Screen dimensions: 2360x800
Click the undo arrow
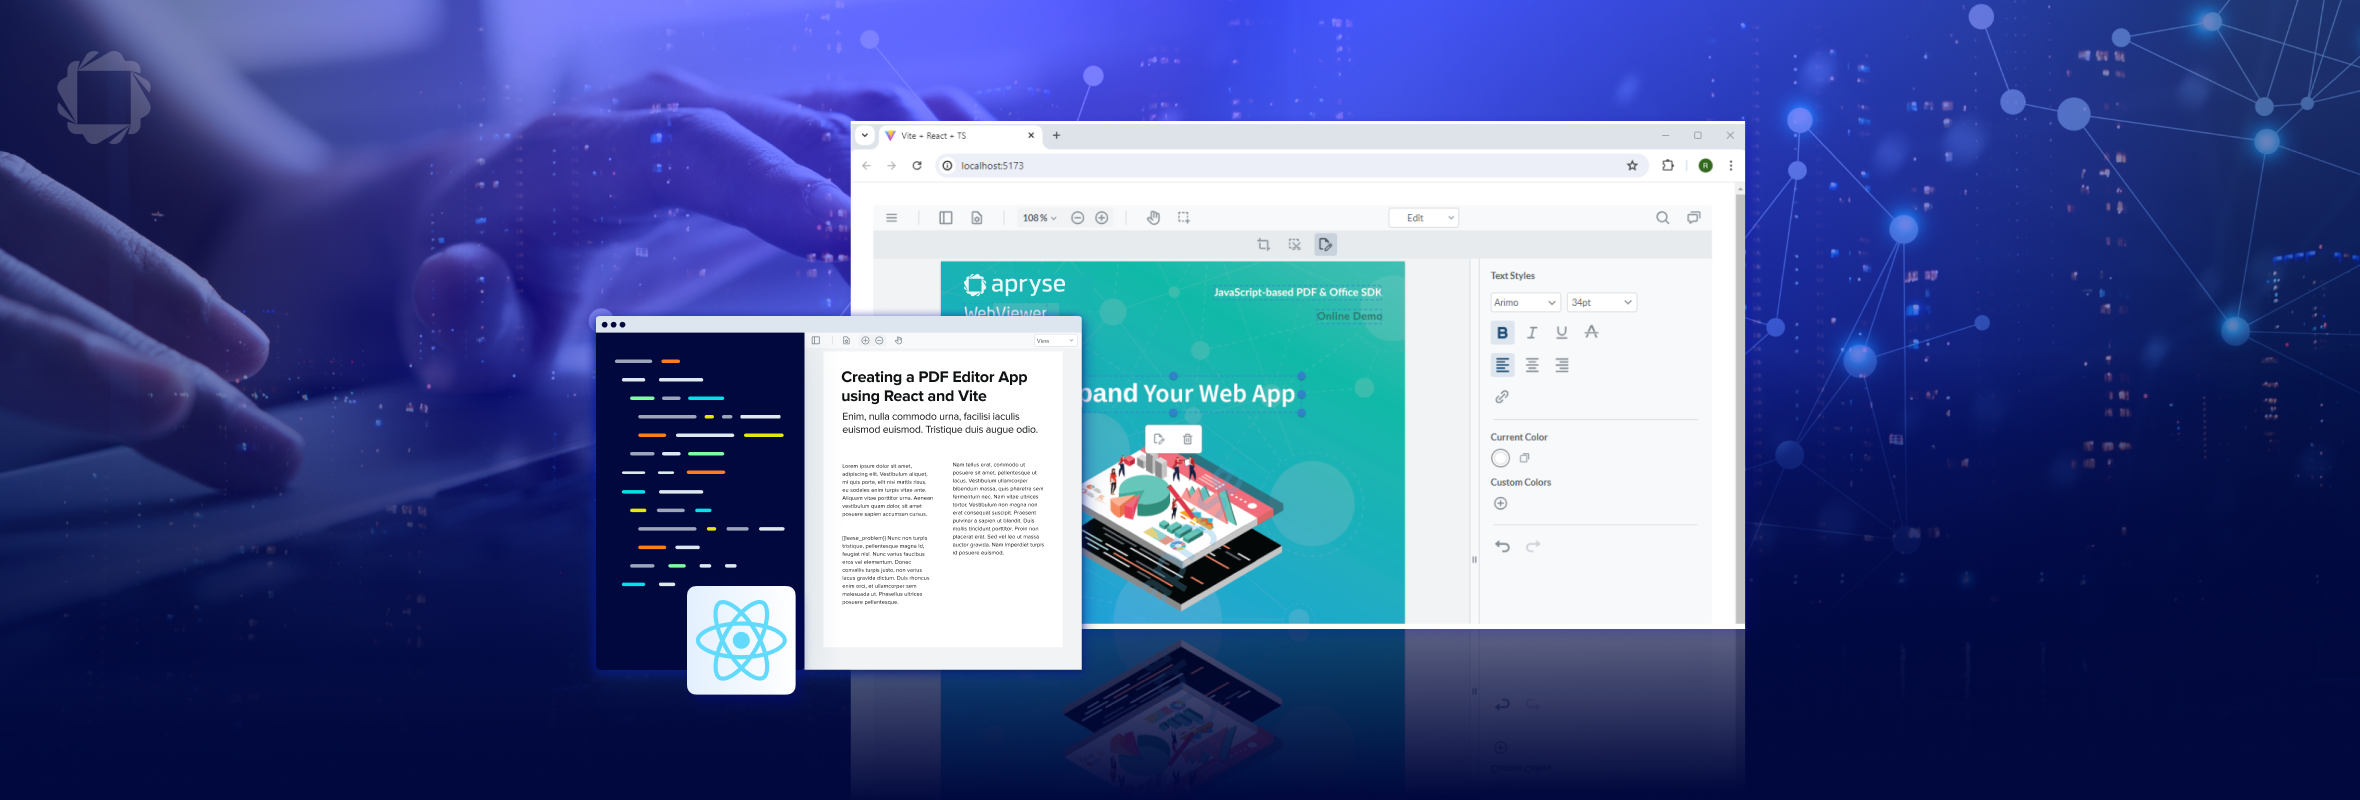point(1502,546)
